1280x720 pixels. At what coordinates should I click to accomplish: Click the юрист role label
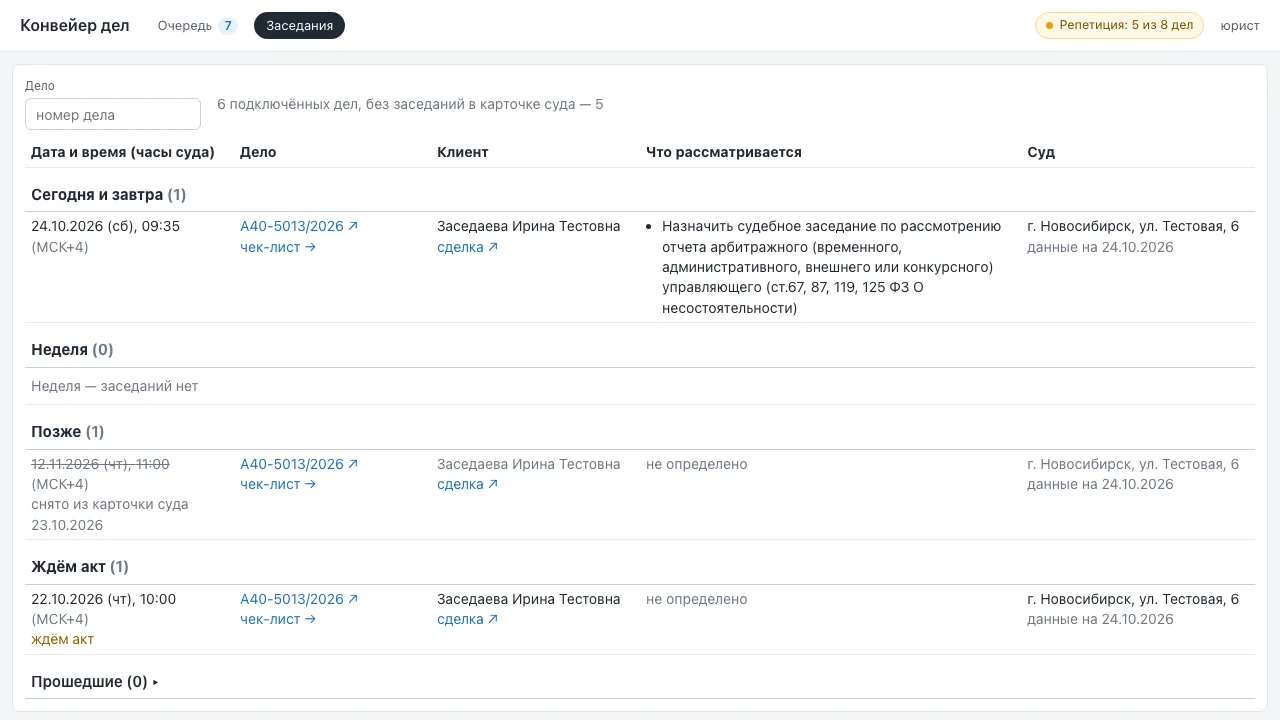point(1240,25)
